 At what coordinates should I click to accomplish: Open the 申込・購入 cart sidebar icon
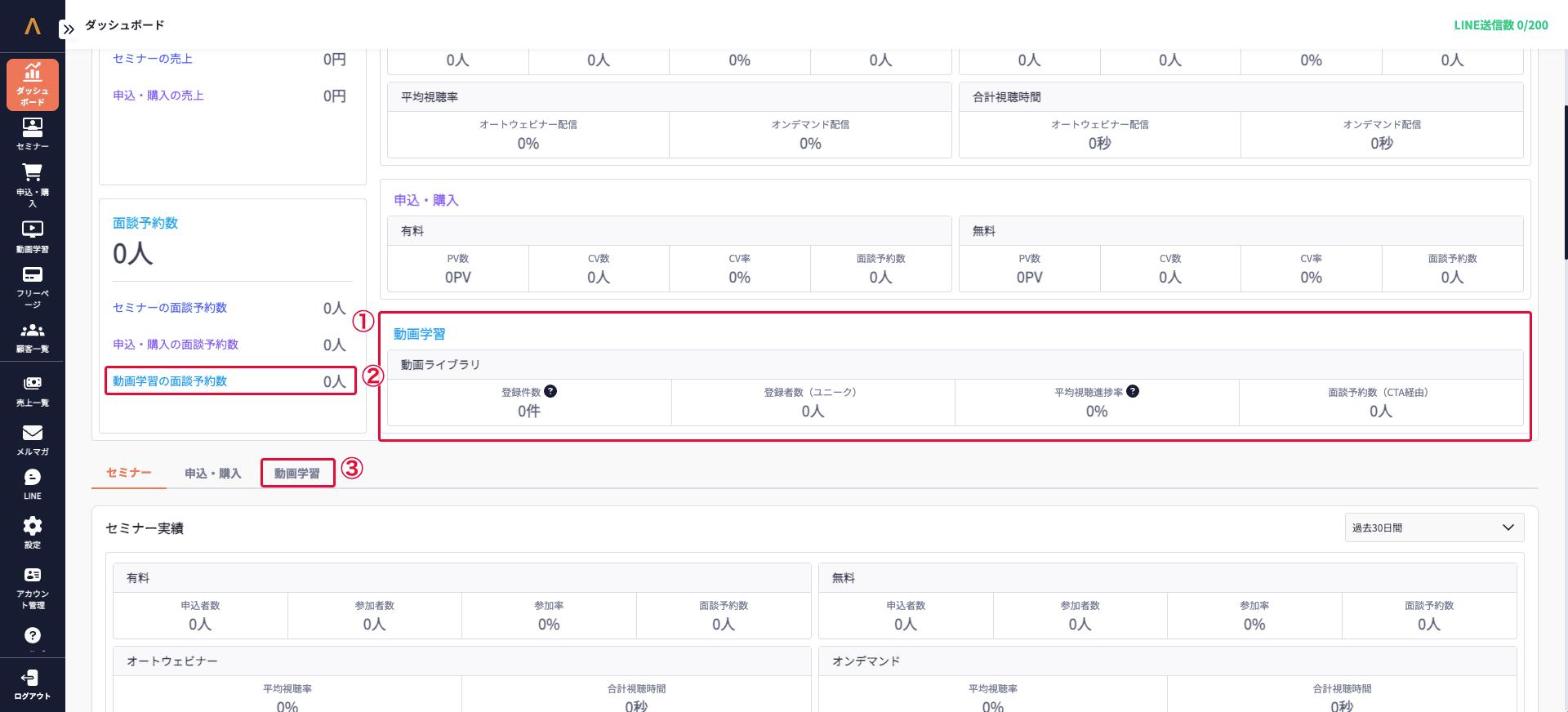[x=32, y=185]
